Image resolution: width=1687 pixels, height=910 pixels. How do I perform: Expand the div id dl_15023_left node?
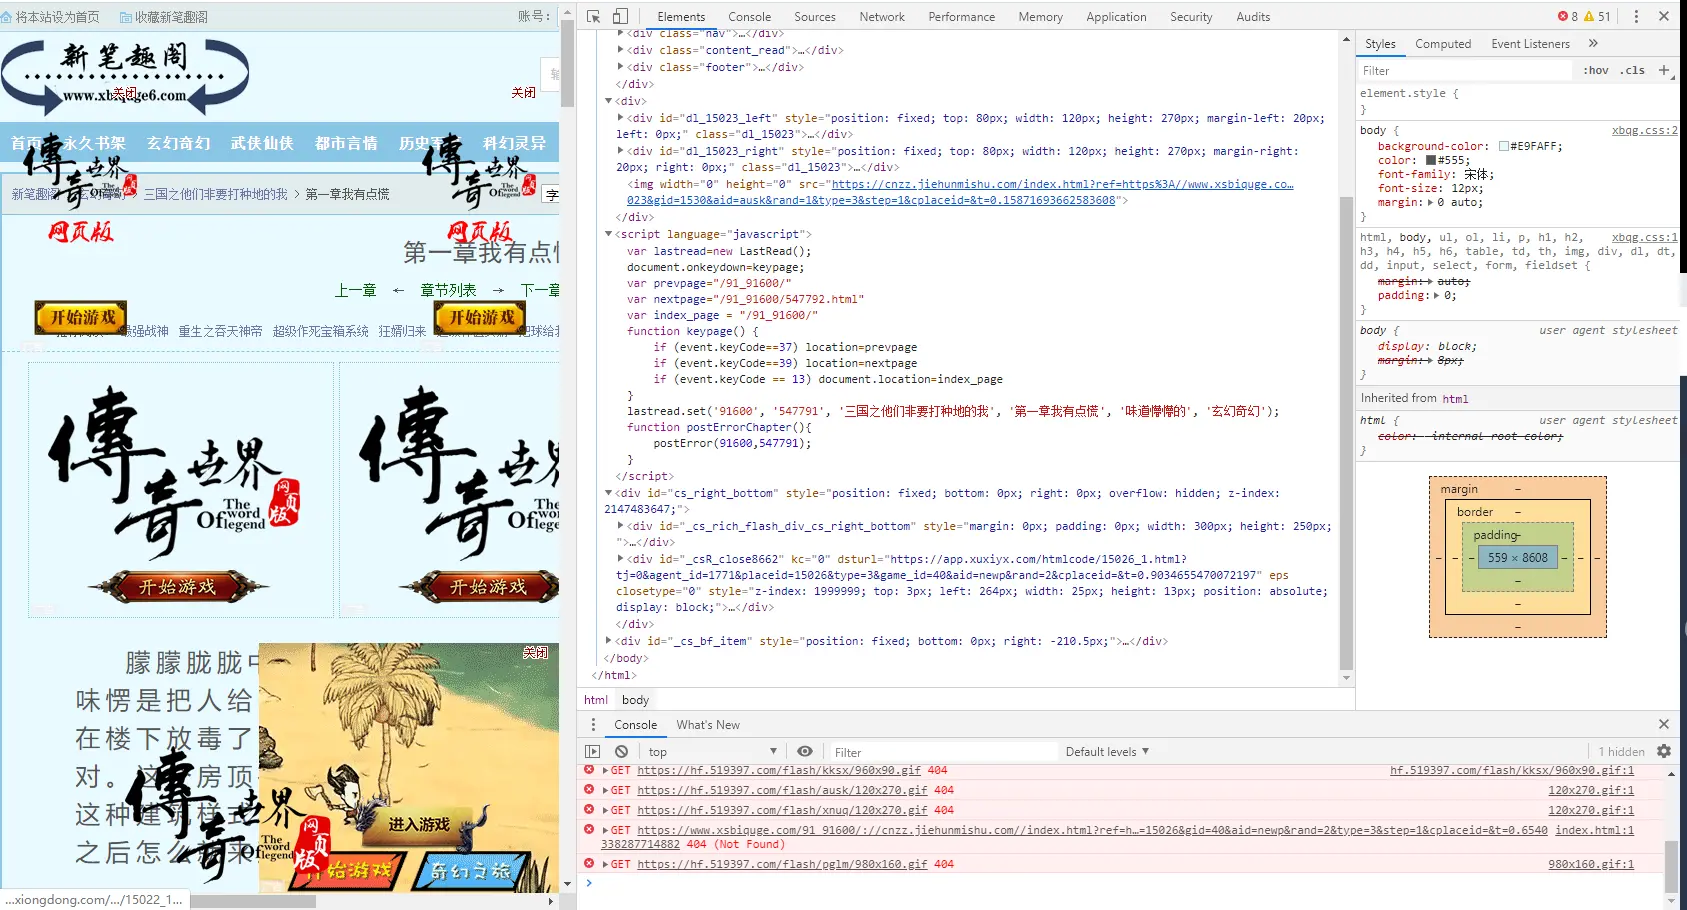pos(621,118)
